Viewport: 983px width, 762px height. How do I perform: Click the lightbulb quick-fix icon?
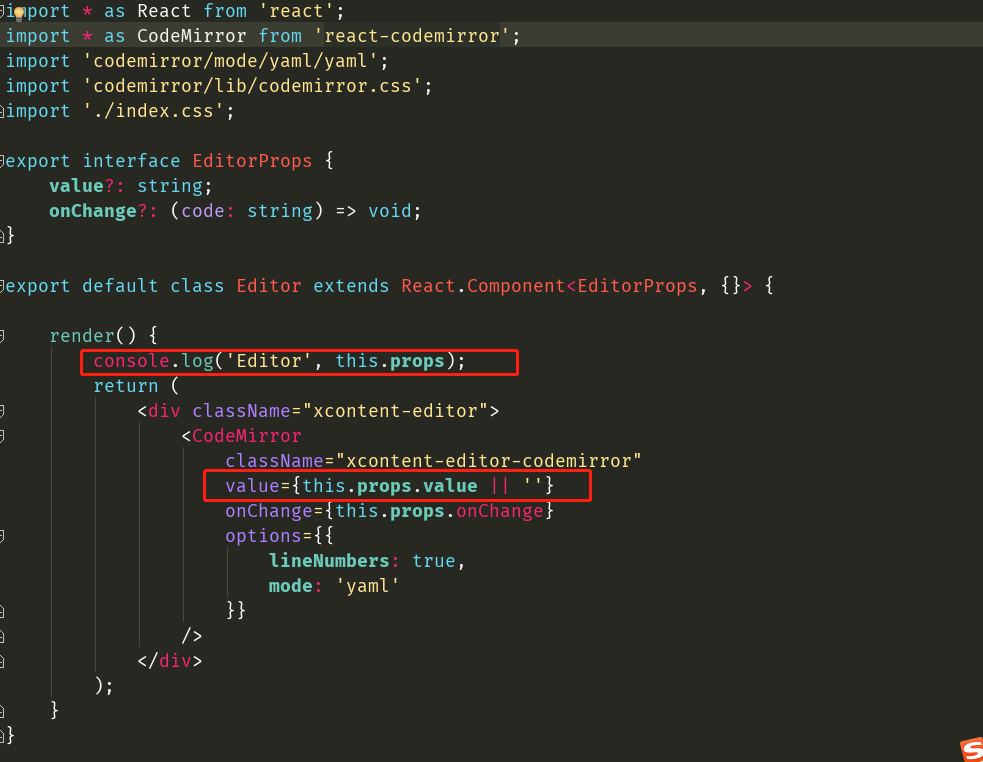pos(19,13)
